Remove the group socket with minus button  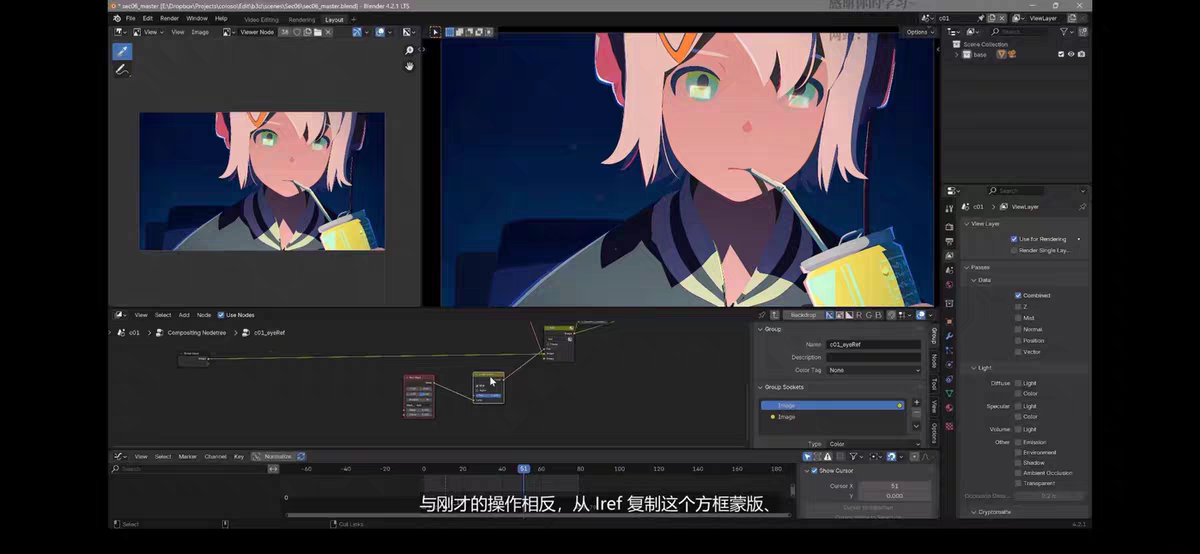pyautogui.click(x=916, y=414)
